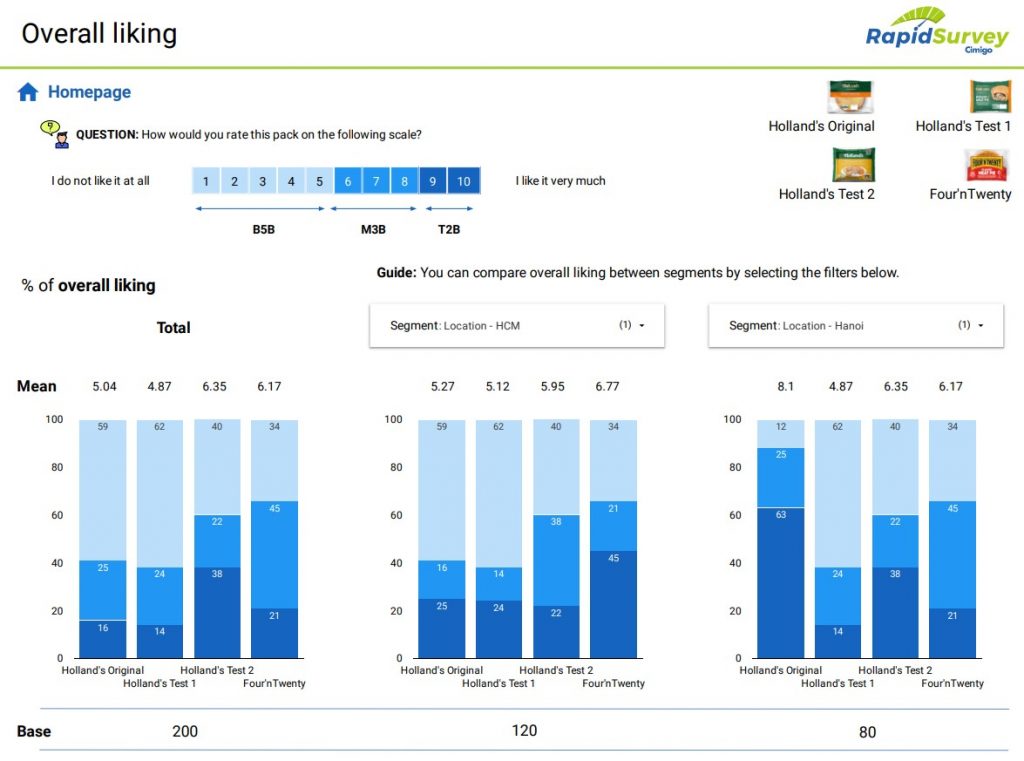Click the dark segment 45 in HCM chart
1024x761 pixels.
[613, 604]
